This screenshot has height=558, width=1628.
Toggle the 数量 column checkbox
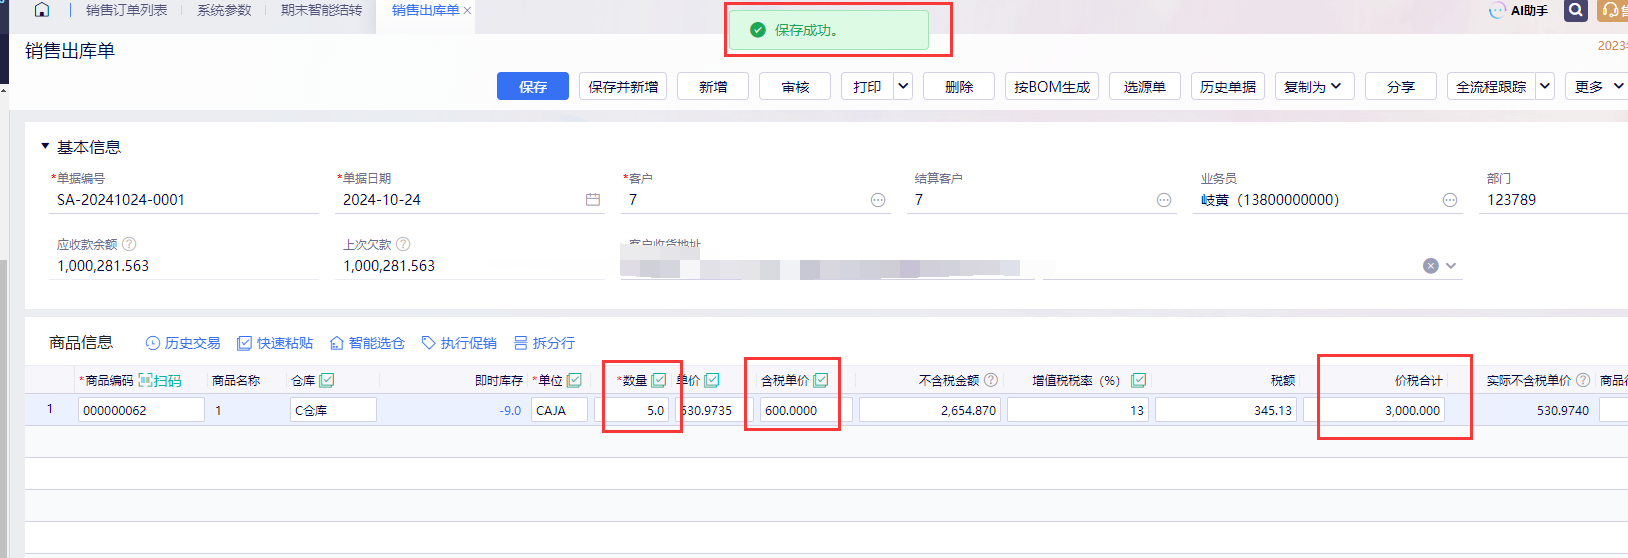coord(659,380)
